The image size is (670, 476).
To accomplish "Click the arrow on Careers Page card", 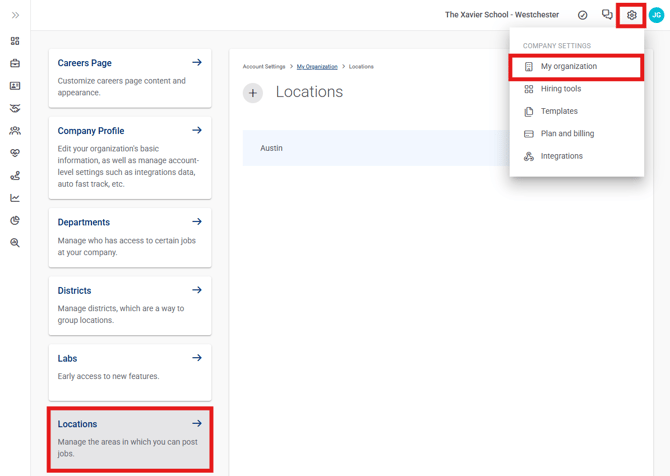I will pyautogui.click(x=197, y=62).
